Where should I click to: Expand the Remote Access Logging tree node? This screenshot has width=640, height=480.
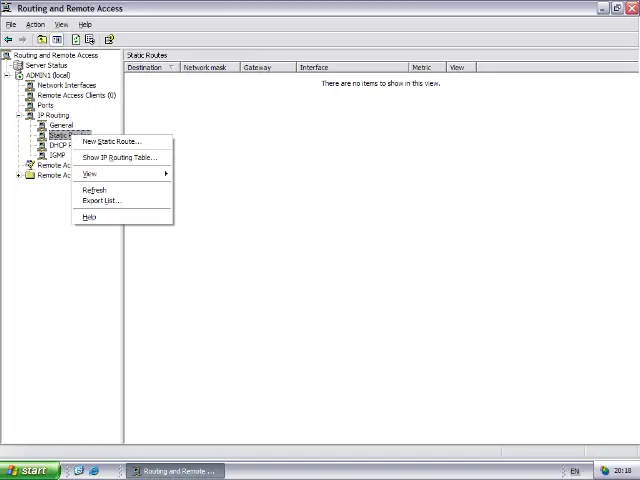(18, 176)
